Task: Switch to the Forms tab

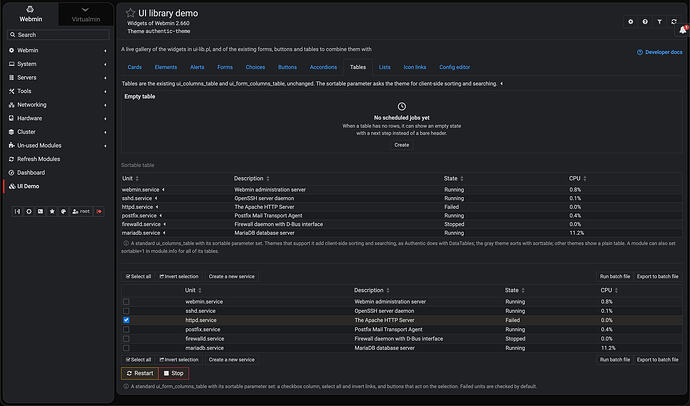Action: (x=225, y=67)
